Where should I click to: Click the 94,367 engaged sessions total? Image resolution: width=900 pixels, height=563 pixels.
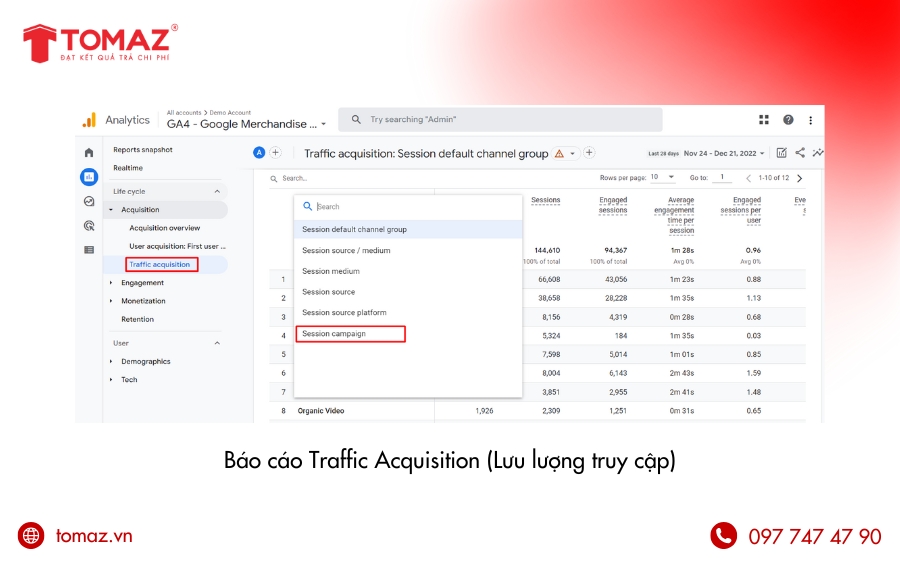[x=615, y=251]
